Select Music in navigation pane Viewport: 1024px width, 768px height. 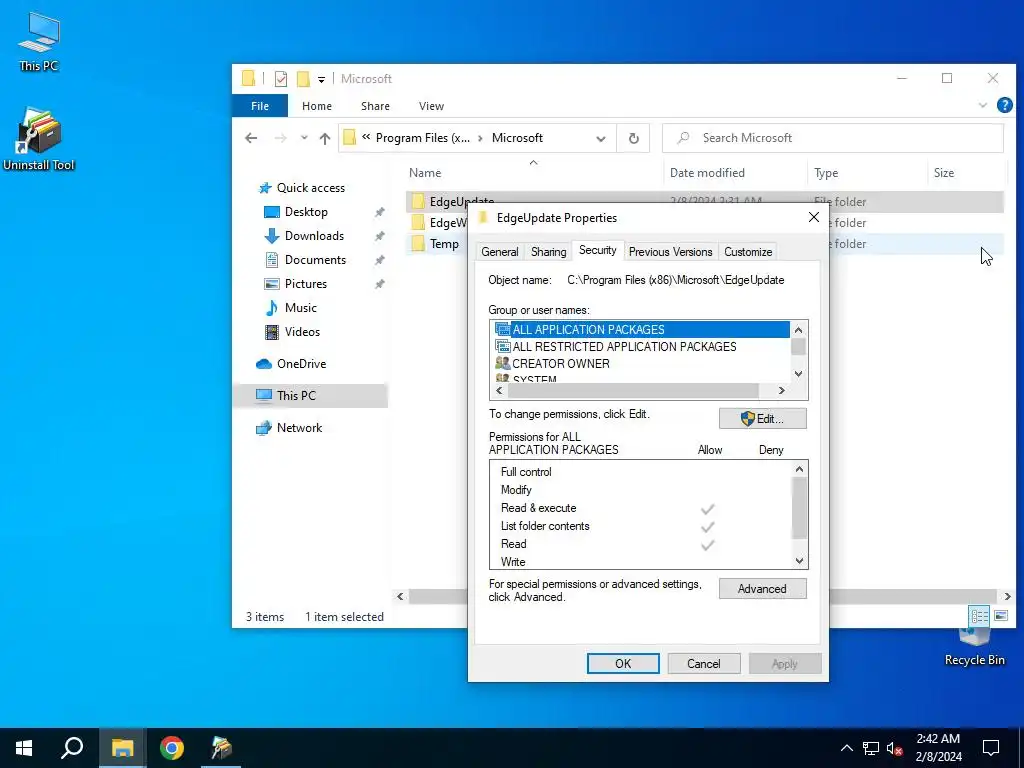point(300,308)
